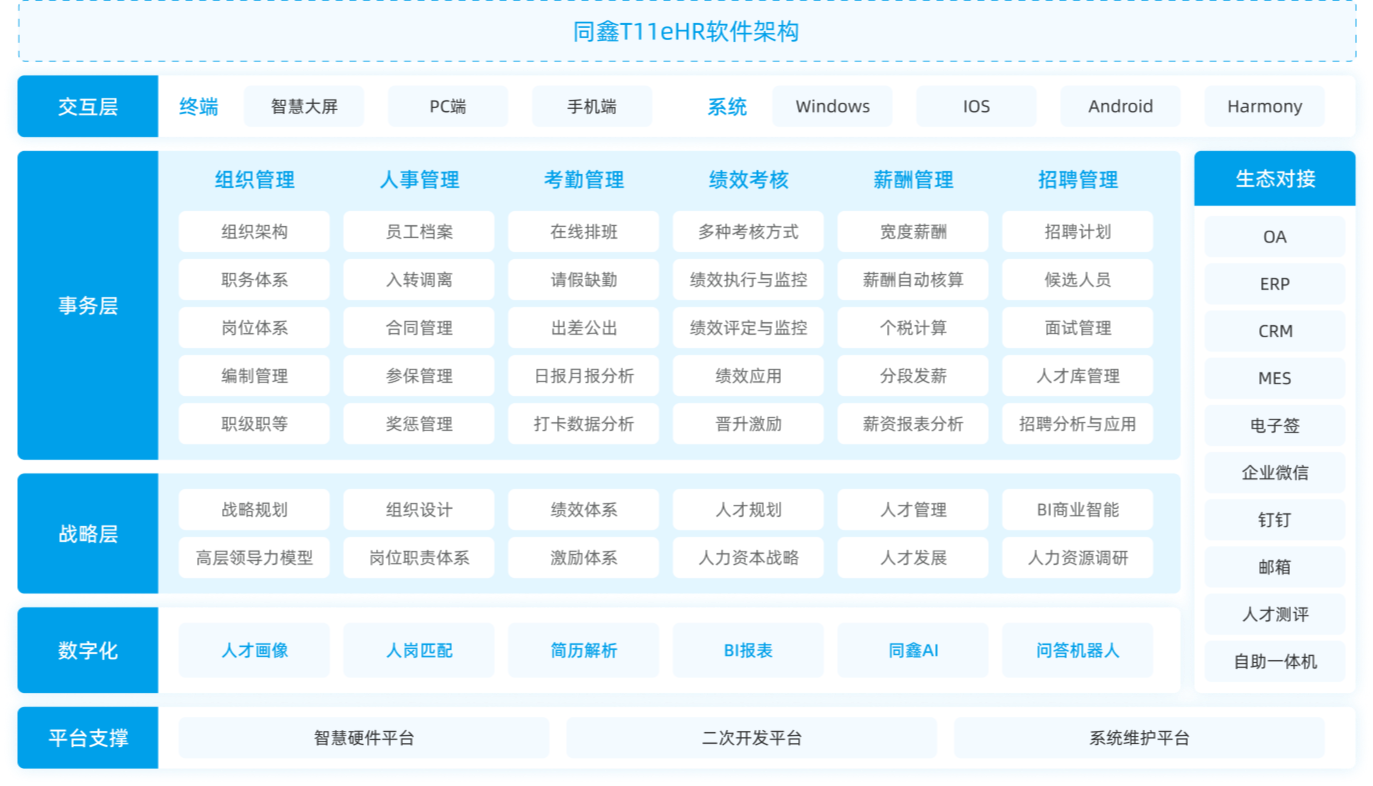Select the OA integration item
The height and width of the screenshot is (786, 1373).
coord(1275,237)
